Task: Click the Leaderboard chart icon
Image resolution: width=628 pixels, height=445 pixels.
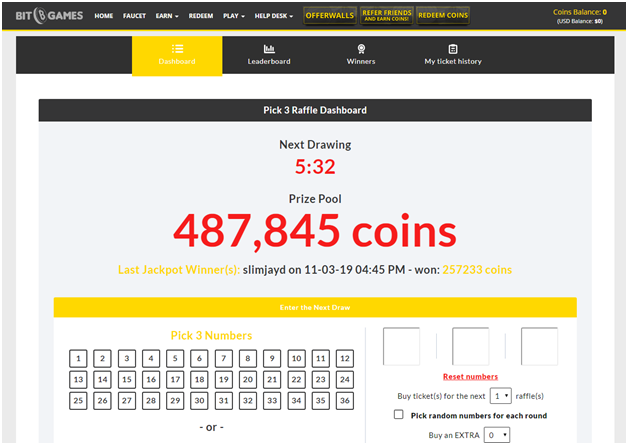Action: (x=269, y=49)
